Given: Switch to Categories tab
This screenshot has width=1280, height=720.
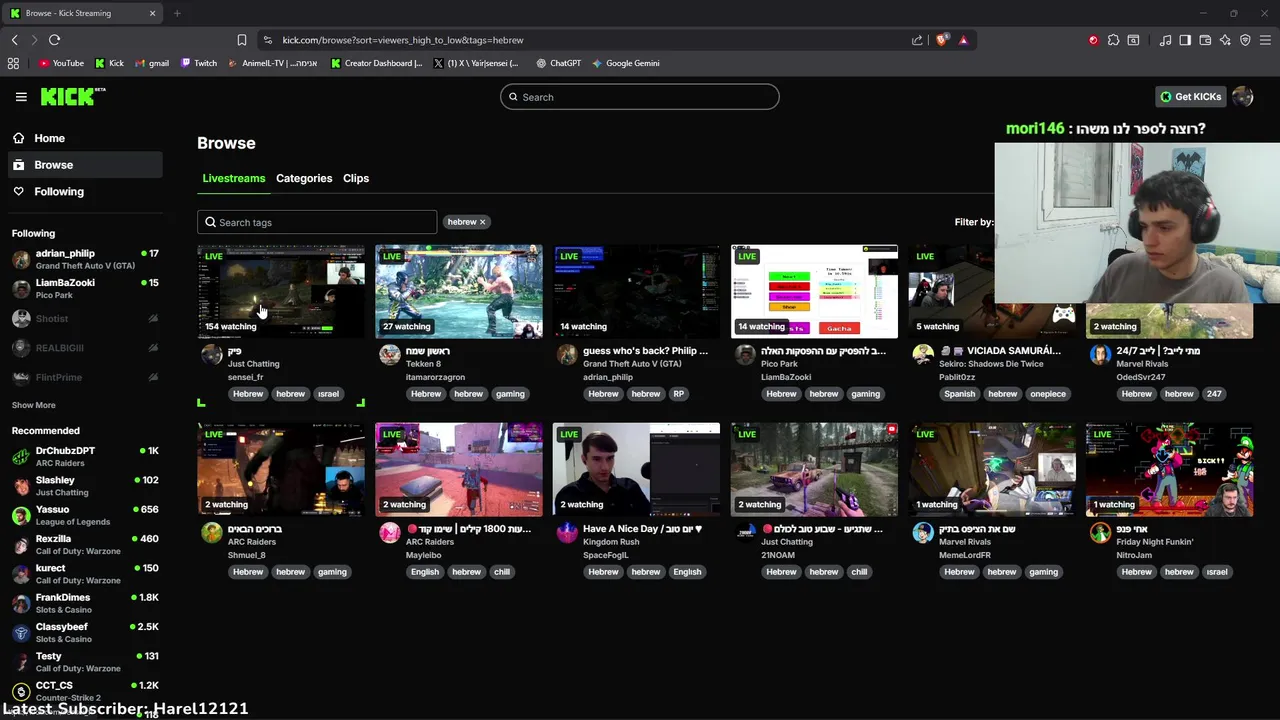Looking at the screenshot, I should pos(304,178).
